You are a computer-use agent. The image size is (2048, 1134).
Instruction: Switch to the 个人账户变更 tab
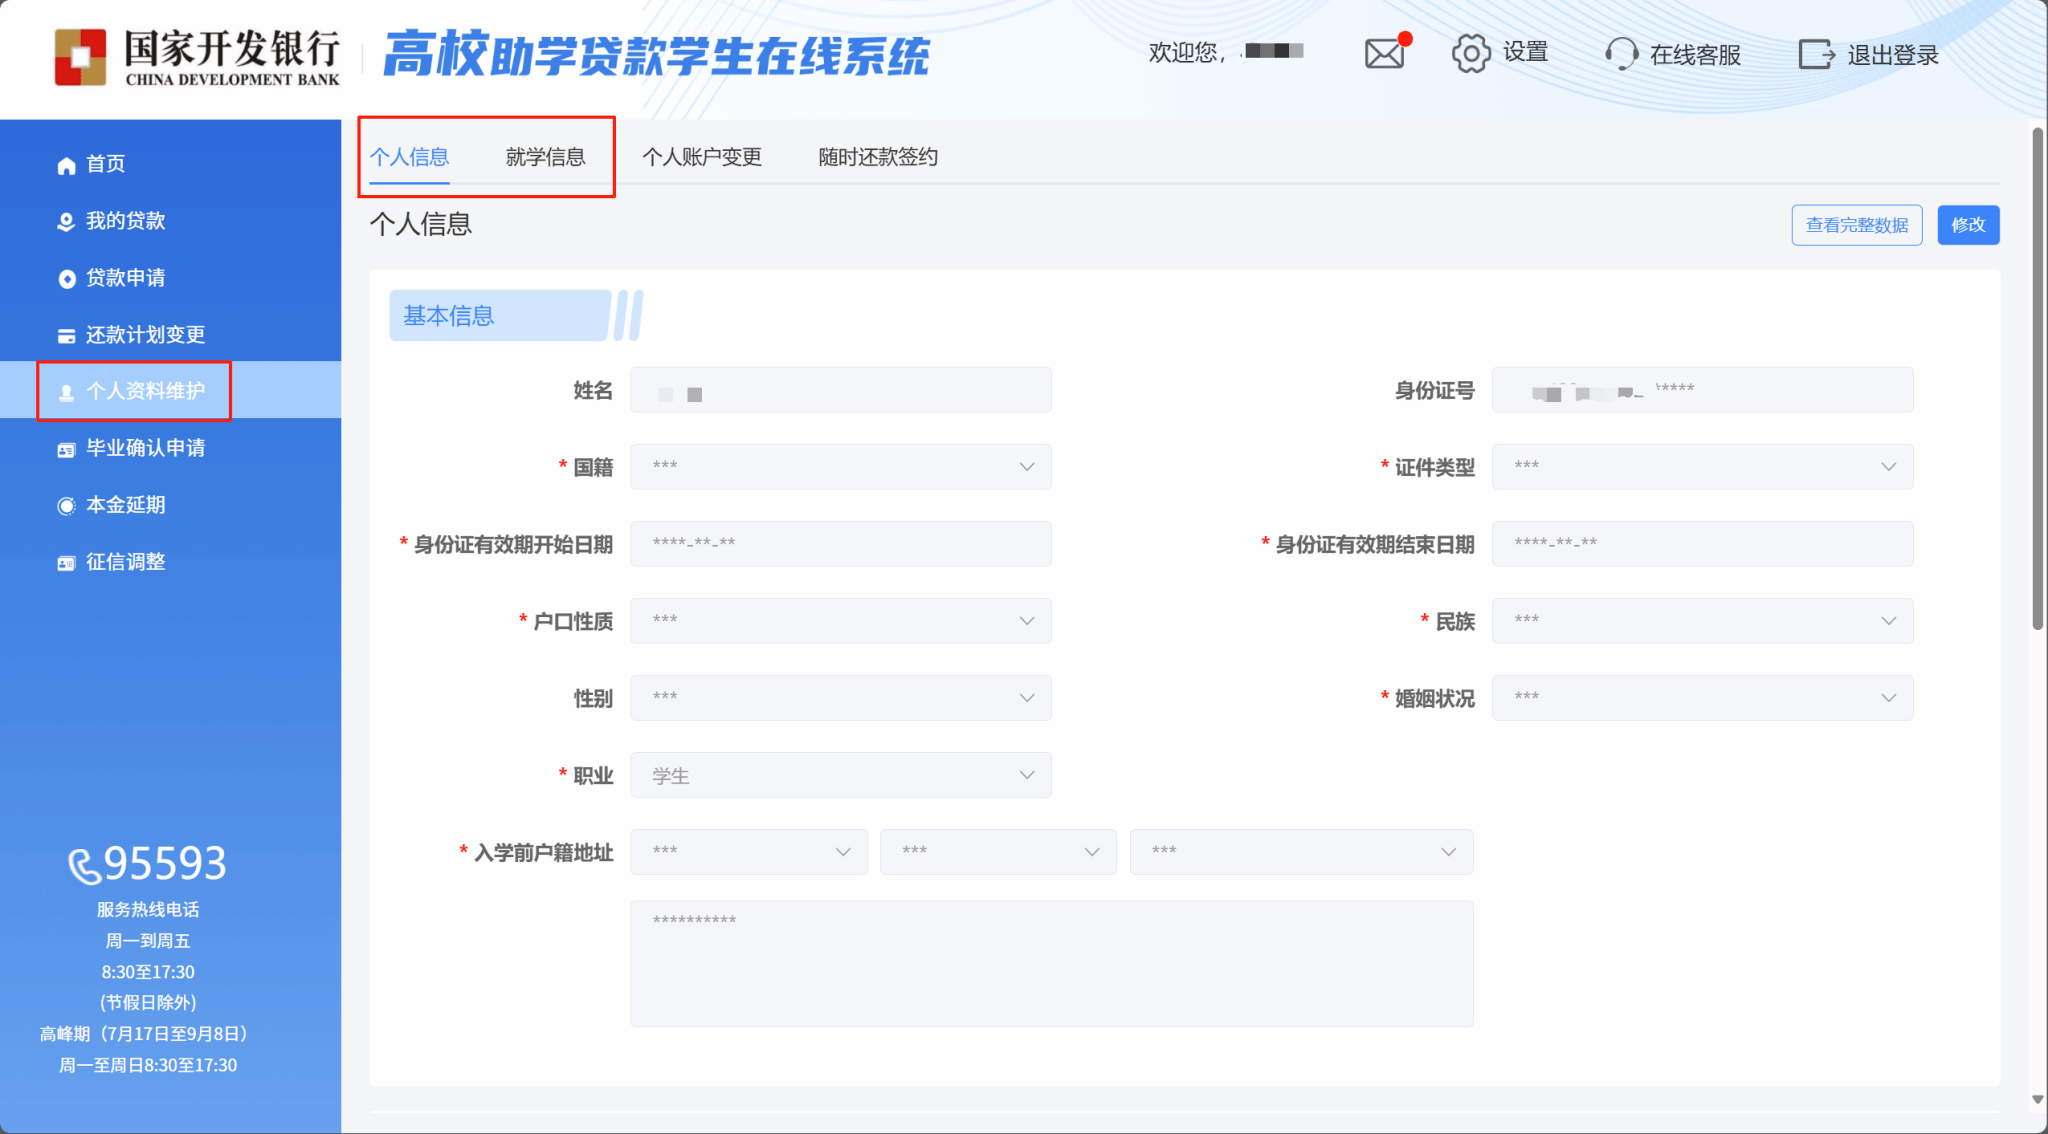point(702,157)
